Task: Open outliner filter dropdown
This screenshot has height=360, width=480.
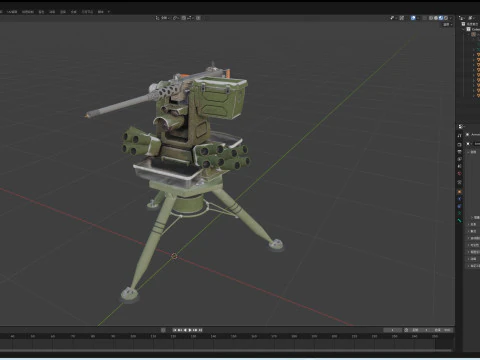Action: (472, 18)
